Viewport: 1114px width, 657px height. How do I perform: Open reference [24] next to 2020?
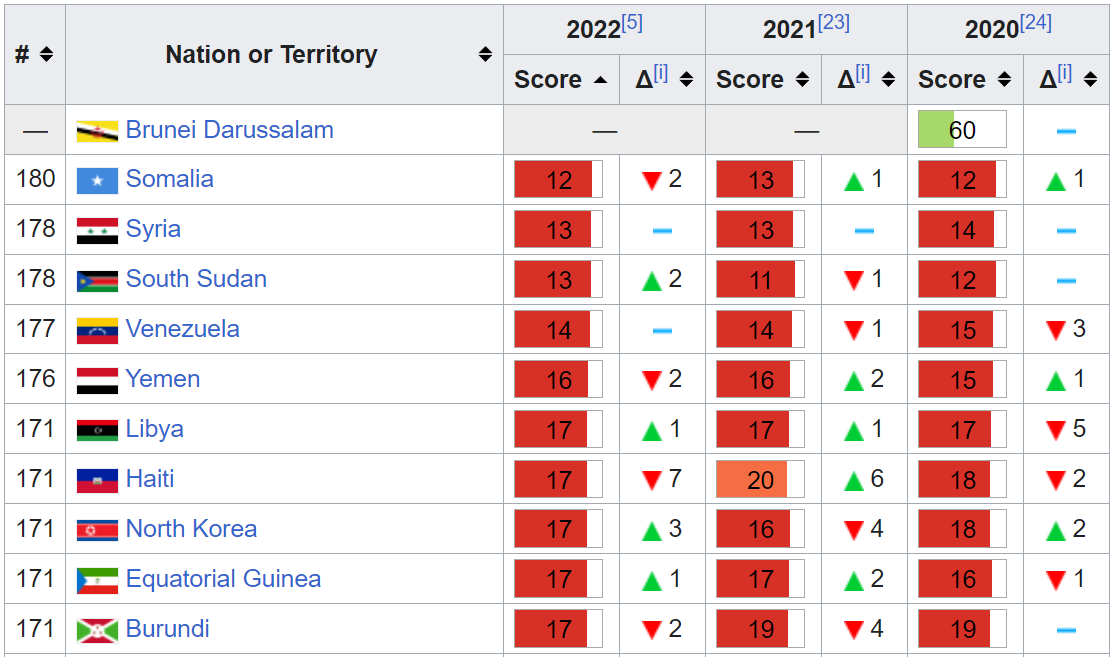1036,23
